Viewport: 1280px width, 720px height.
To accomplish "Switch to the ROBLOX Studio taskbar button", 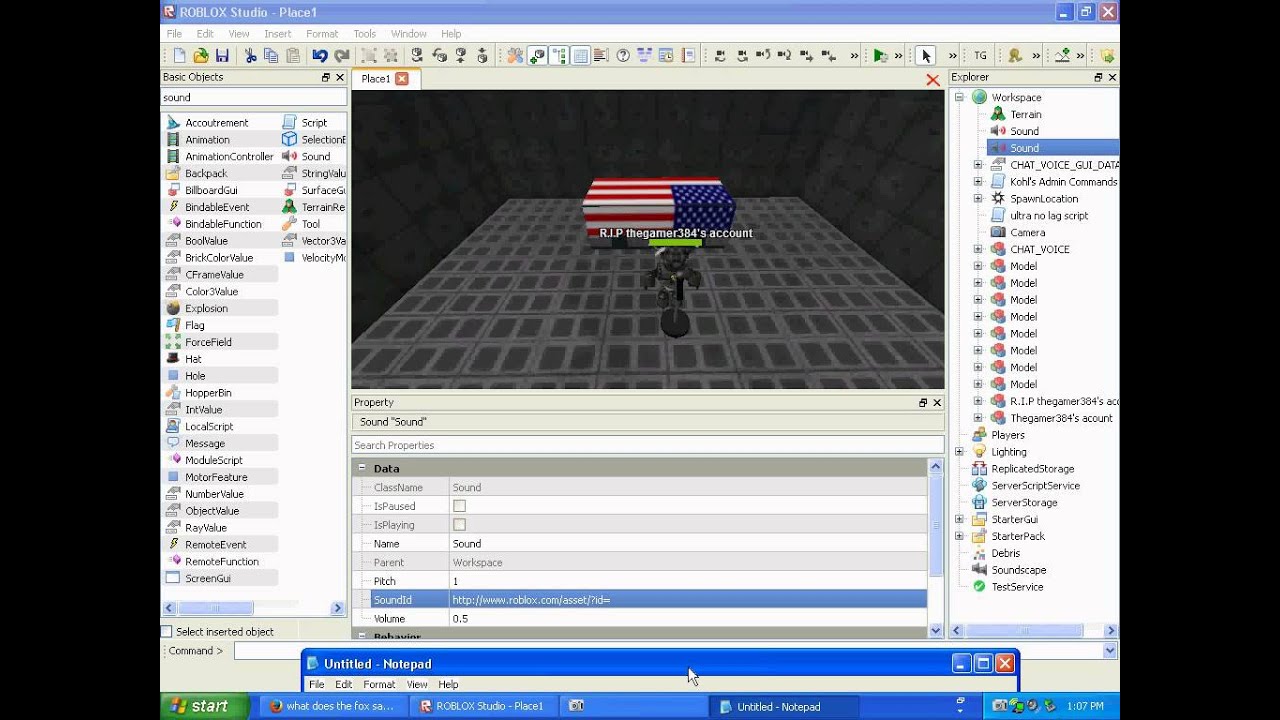I will pyautogui.click(x=481, y=706).
